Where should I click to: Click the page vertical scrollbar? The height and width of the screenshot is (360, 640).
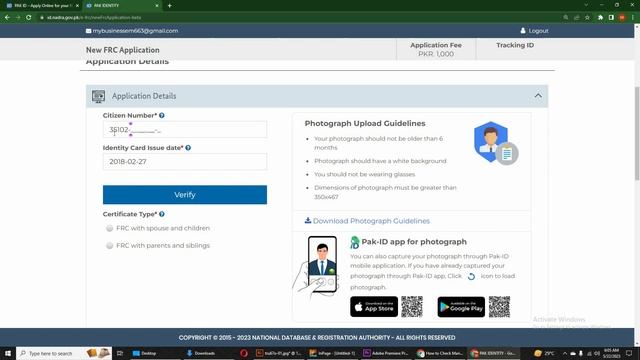coord(637,133)
